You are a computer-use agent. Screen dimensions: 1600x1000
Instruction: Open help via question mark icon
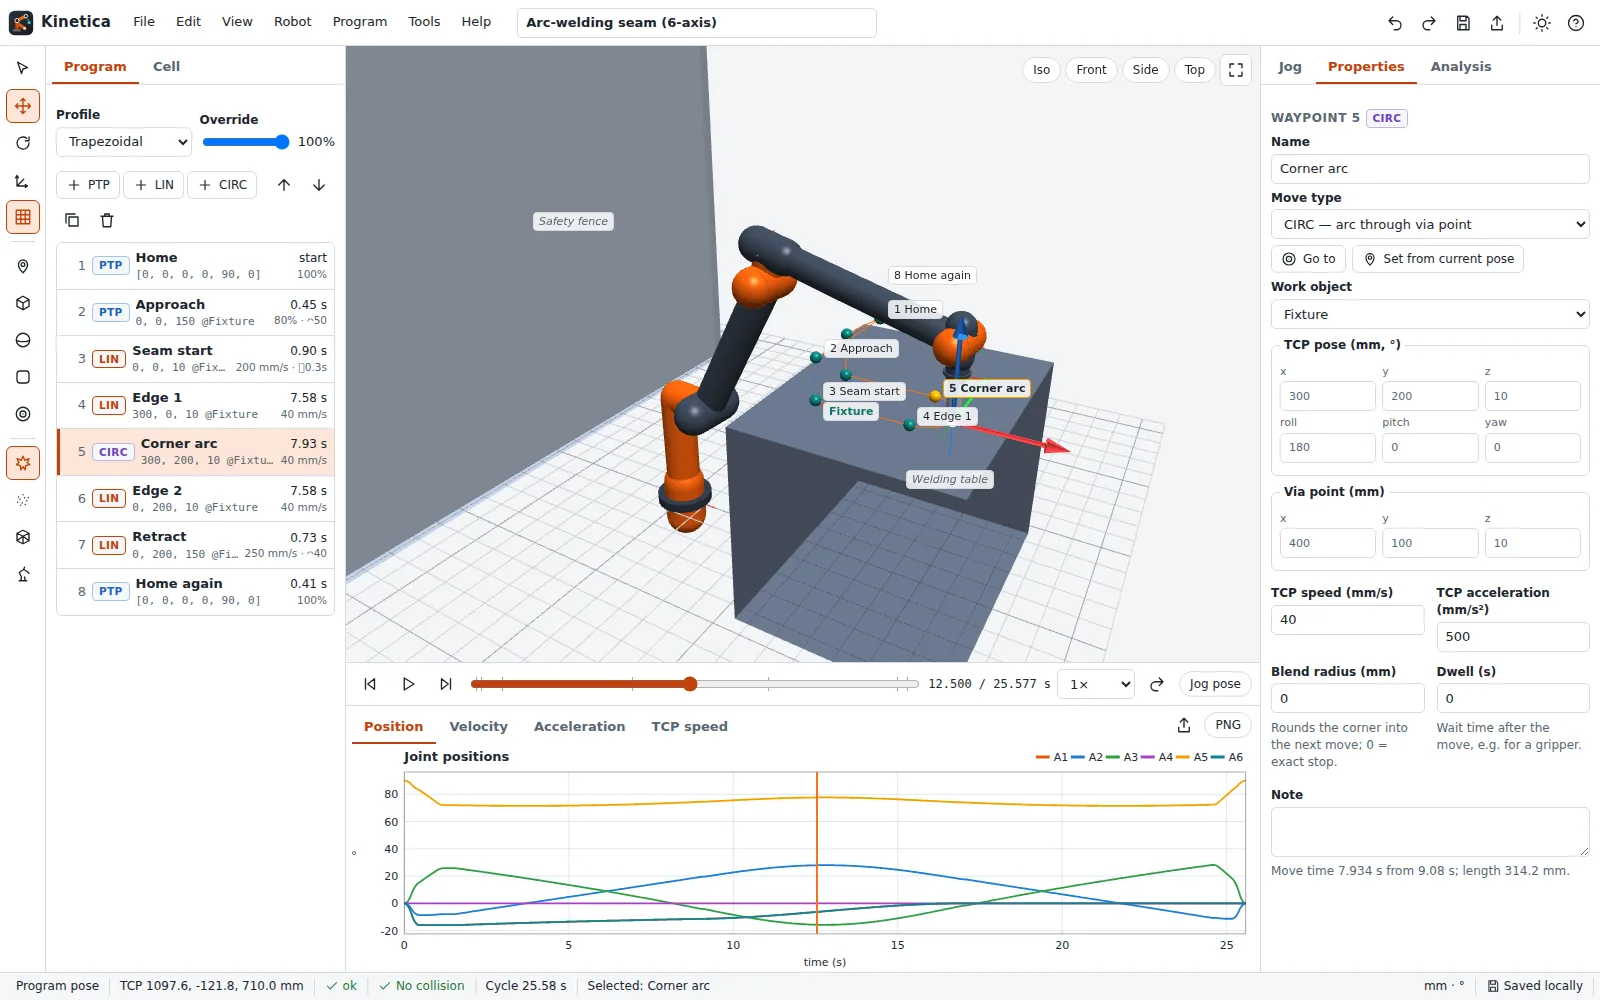1576,23
